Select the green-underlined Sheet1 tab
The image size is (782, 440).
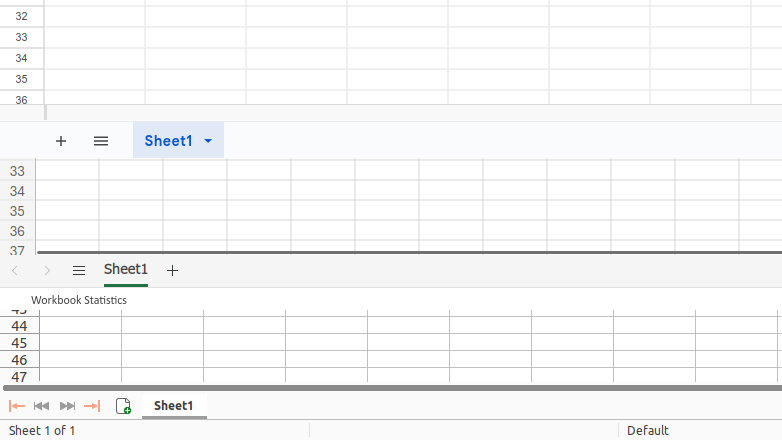[x=126, y=269]
